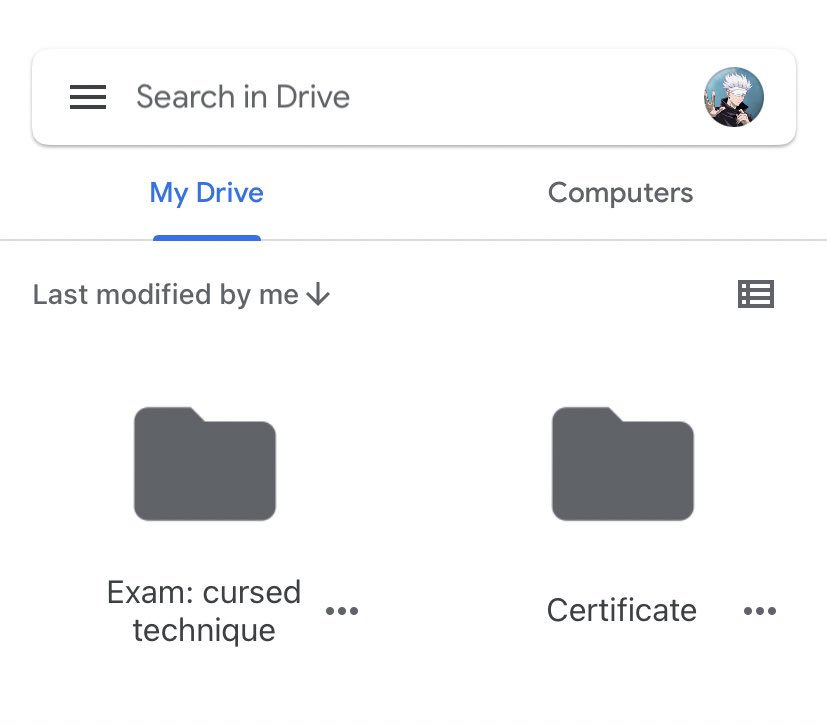Reverse sort order with the down arrow
This screenshot has width=827, height=725.
[x=318, y=294]
